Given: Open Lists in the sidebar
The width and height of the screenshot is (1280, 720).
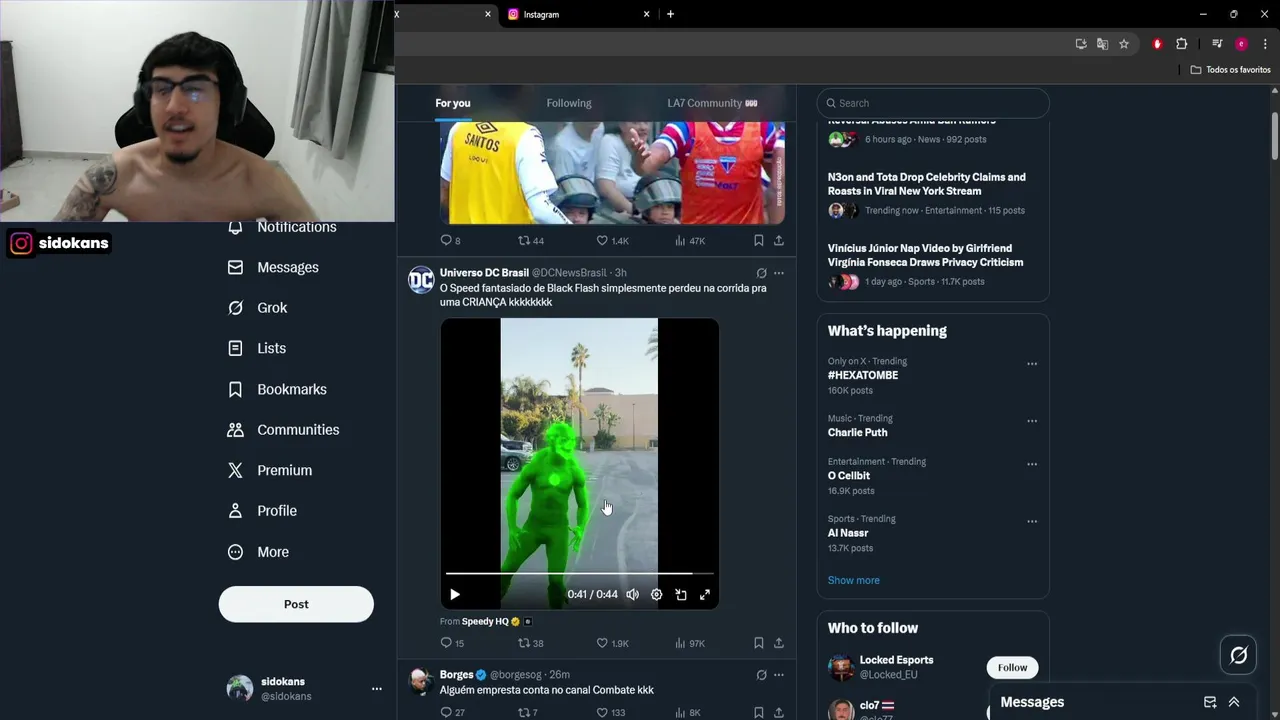Looking at the screenshot, I should pos(257,348).
